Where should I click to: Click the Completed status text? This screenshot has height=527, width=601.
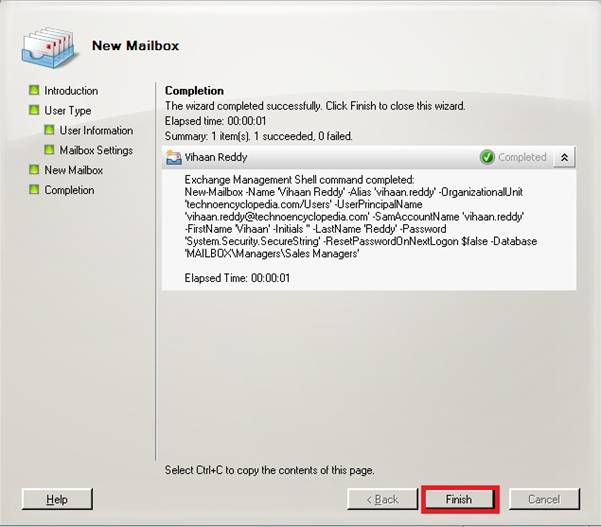(522, 157)
